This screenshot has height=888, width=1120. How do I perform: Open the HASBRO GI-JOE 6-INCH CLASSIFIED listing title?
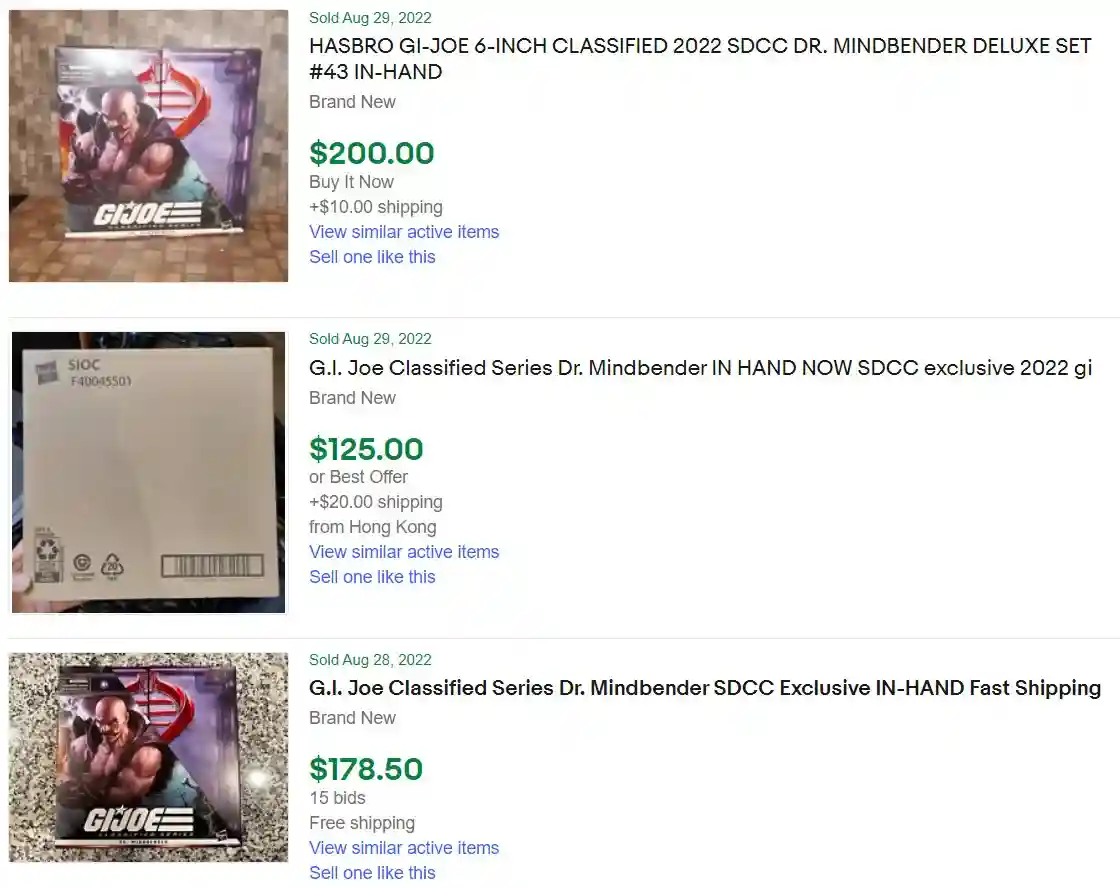(x=700, y=59)
